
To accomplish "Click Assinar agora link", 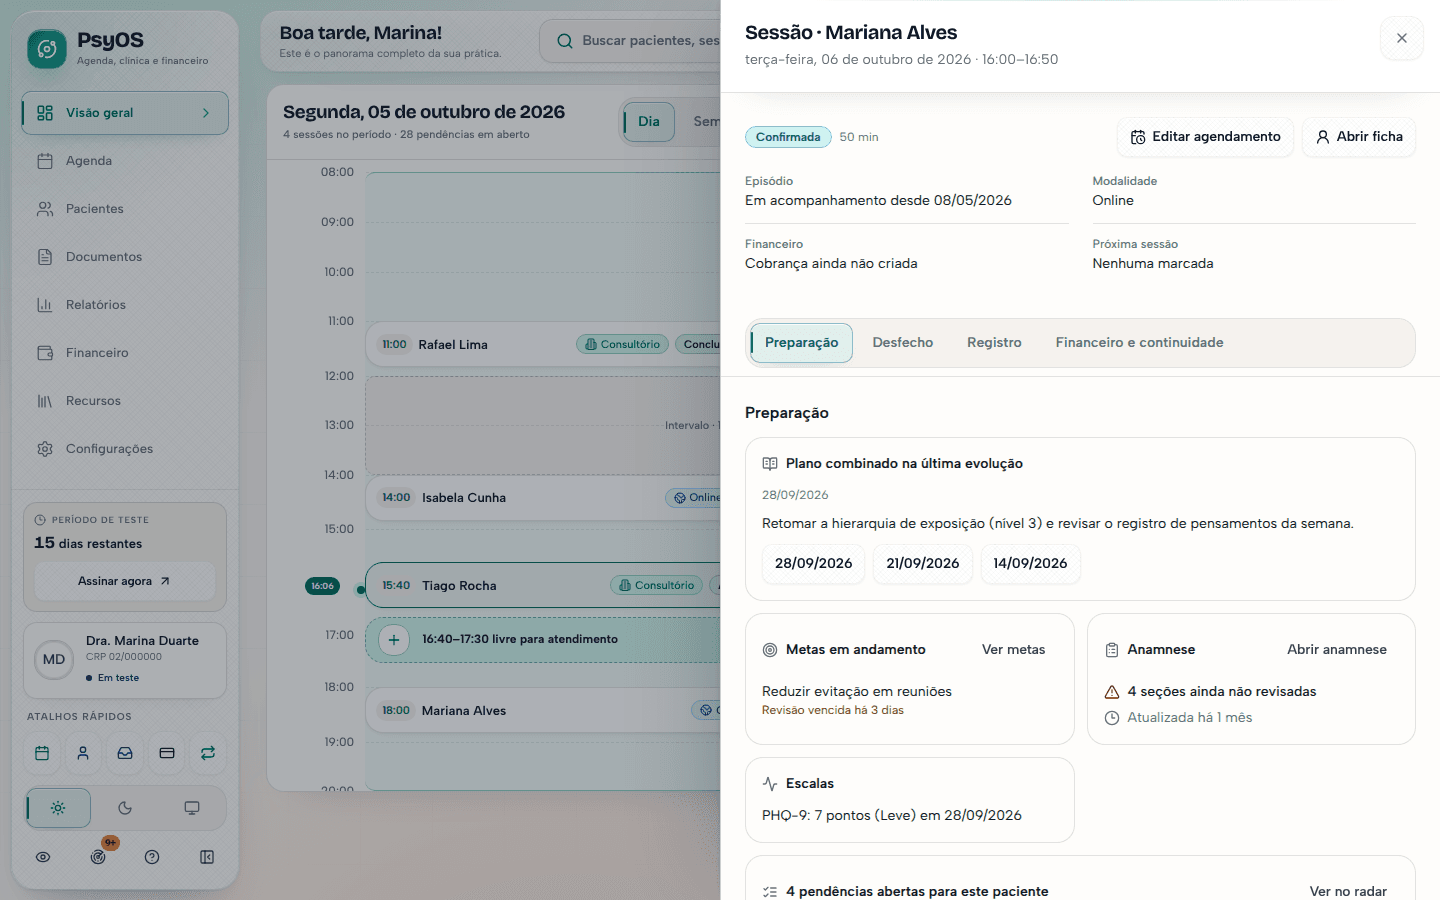I will coord(125,581).
